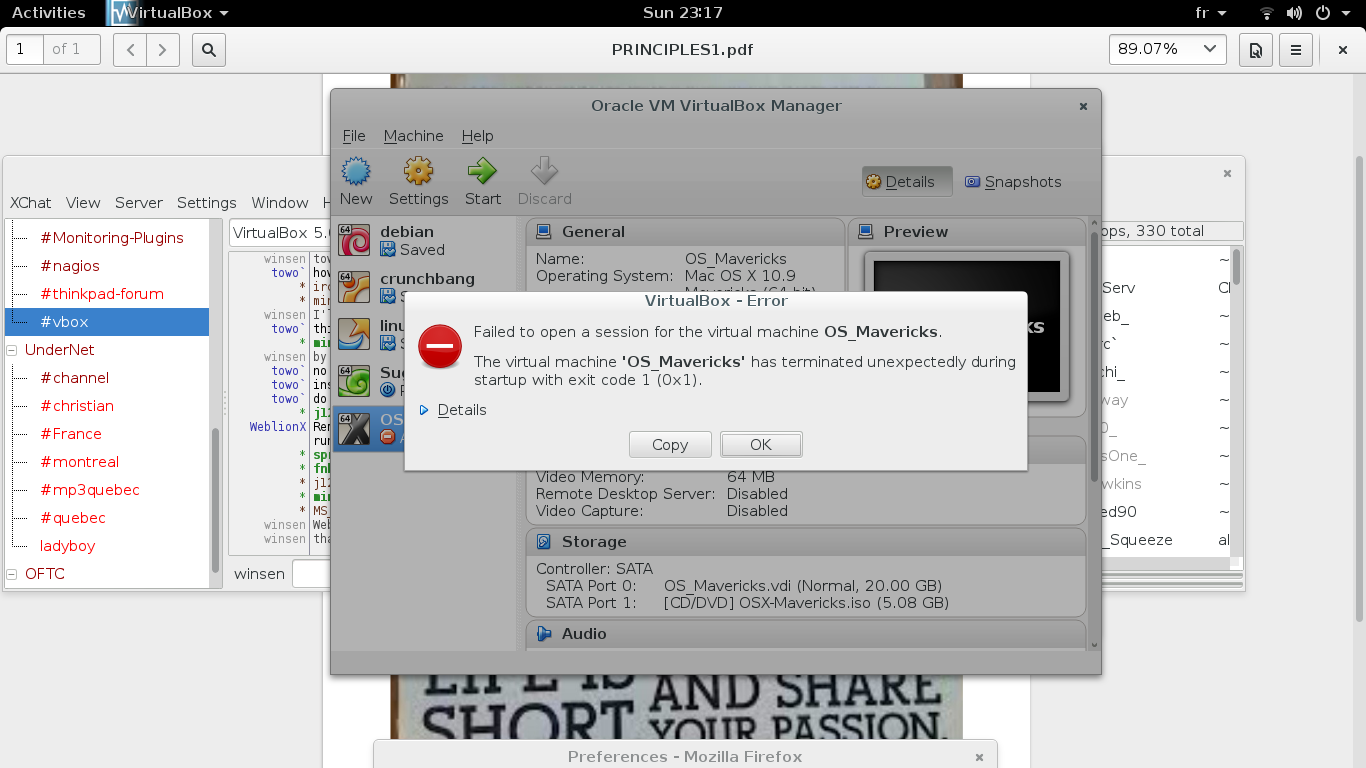Open the File menu in VirtualBox
Screen dimensions: 1366x768
tap(354, 136)
